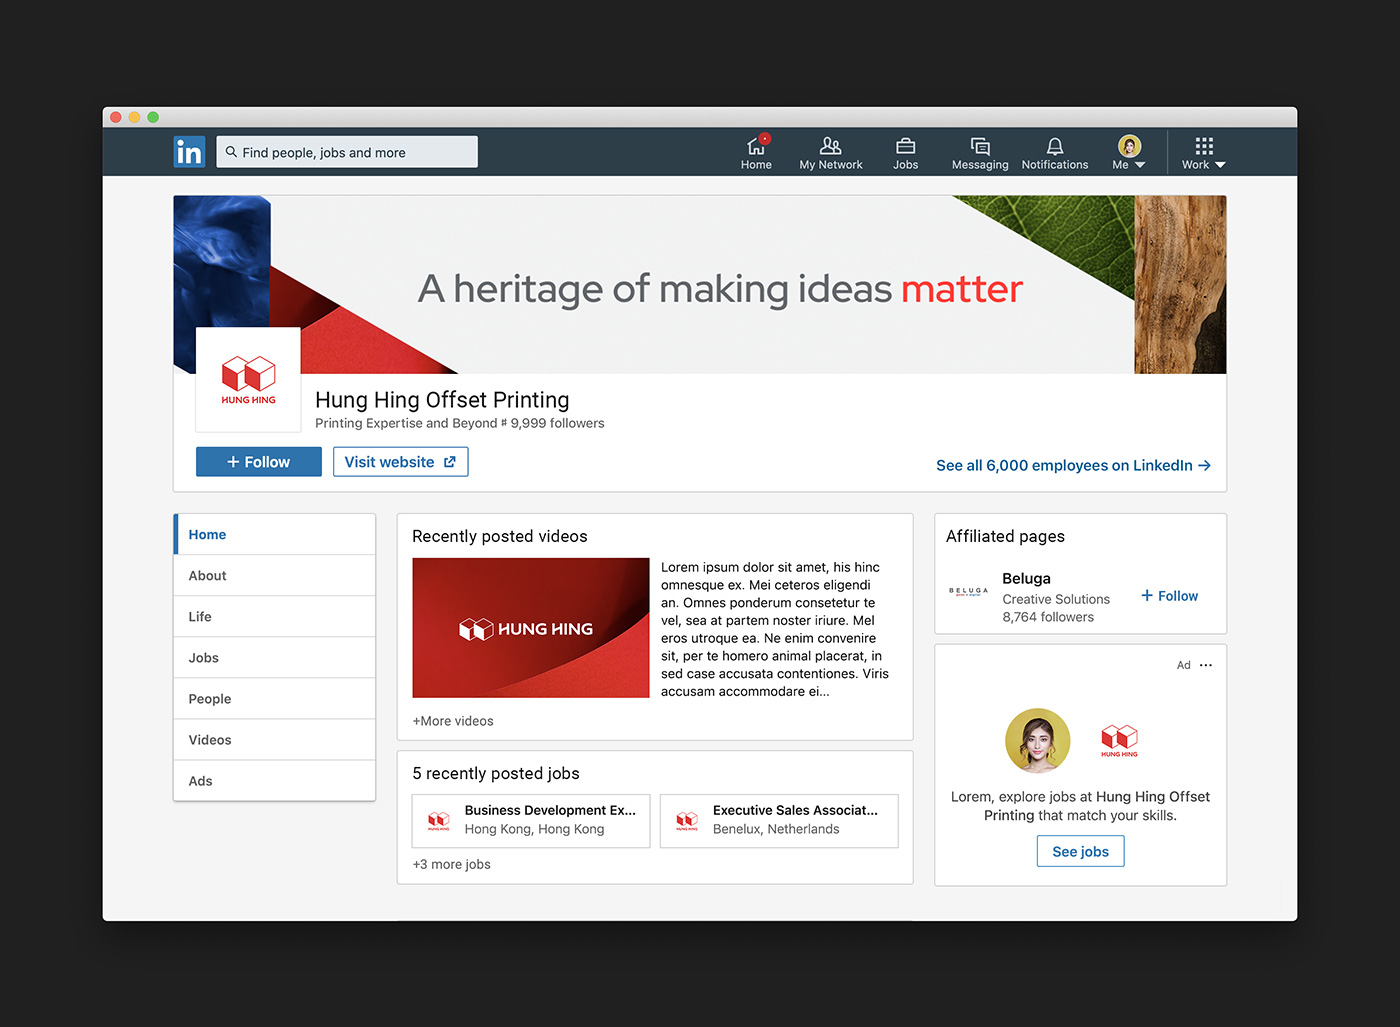Screen dimensions: 1400x1027
Task: Click the Hung Hing logo in the ad
Action: tap(1119, 741)
